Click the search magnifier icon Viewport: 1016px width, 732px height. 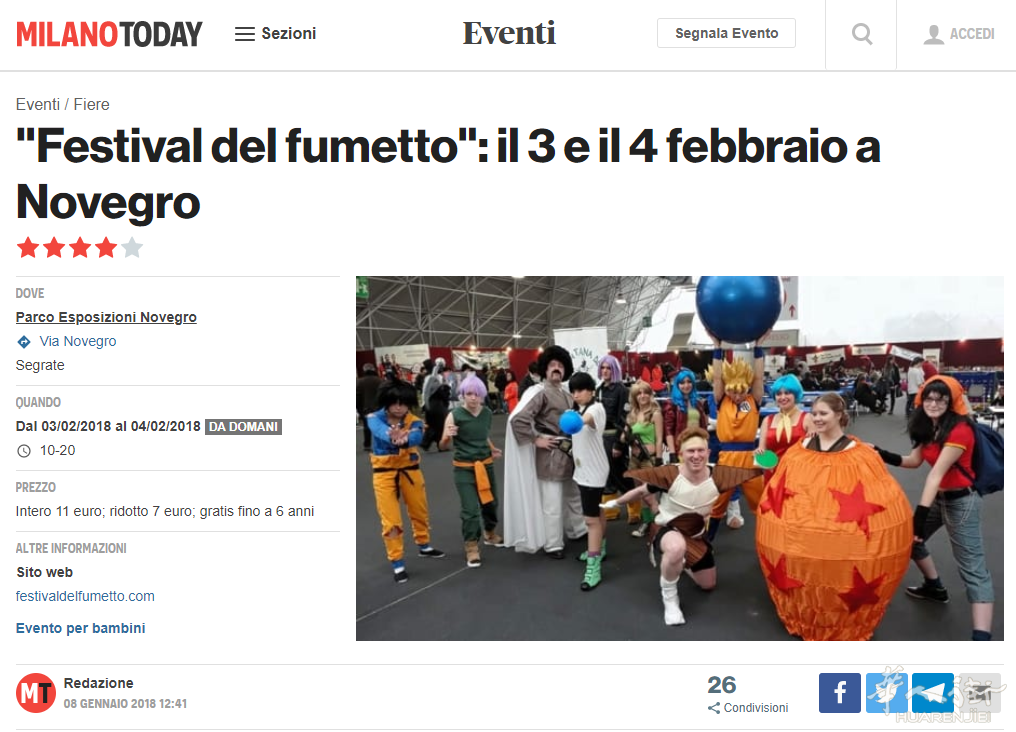point(861,34)
